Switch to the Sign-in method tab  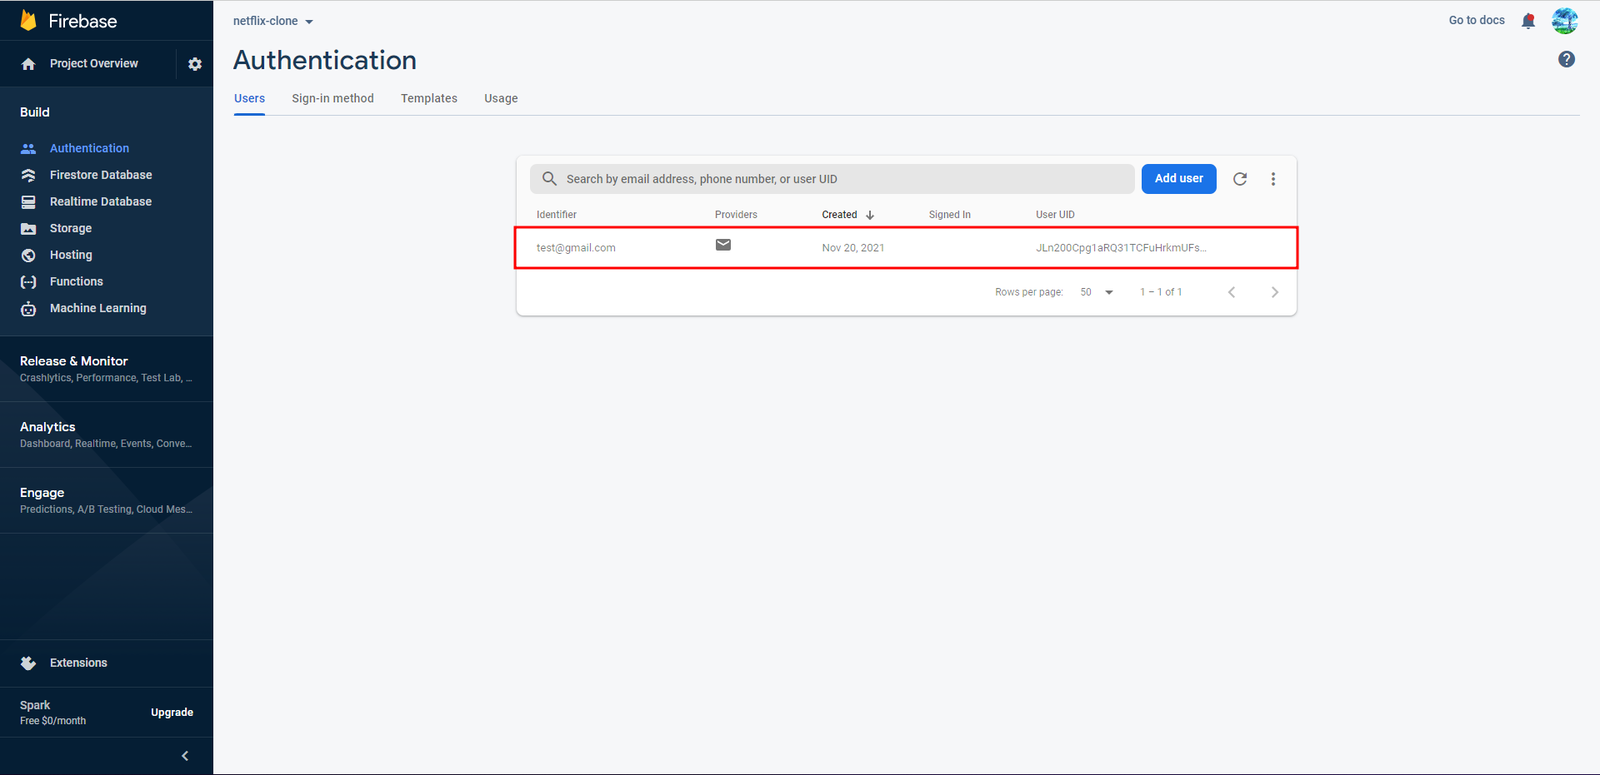pyautogui.click(x=333, y=99)
